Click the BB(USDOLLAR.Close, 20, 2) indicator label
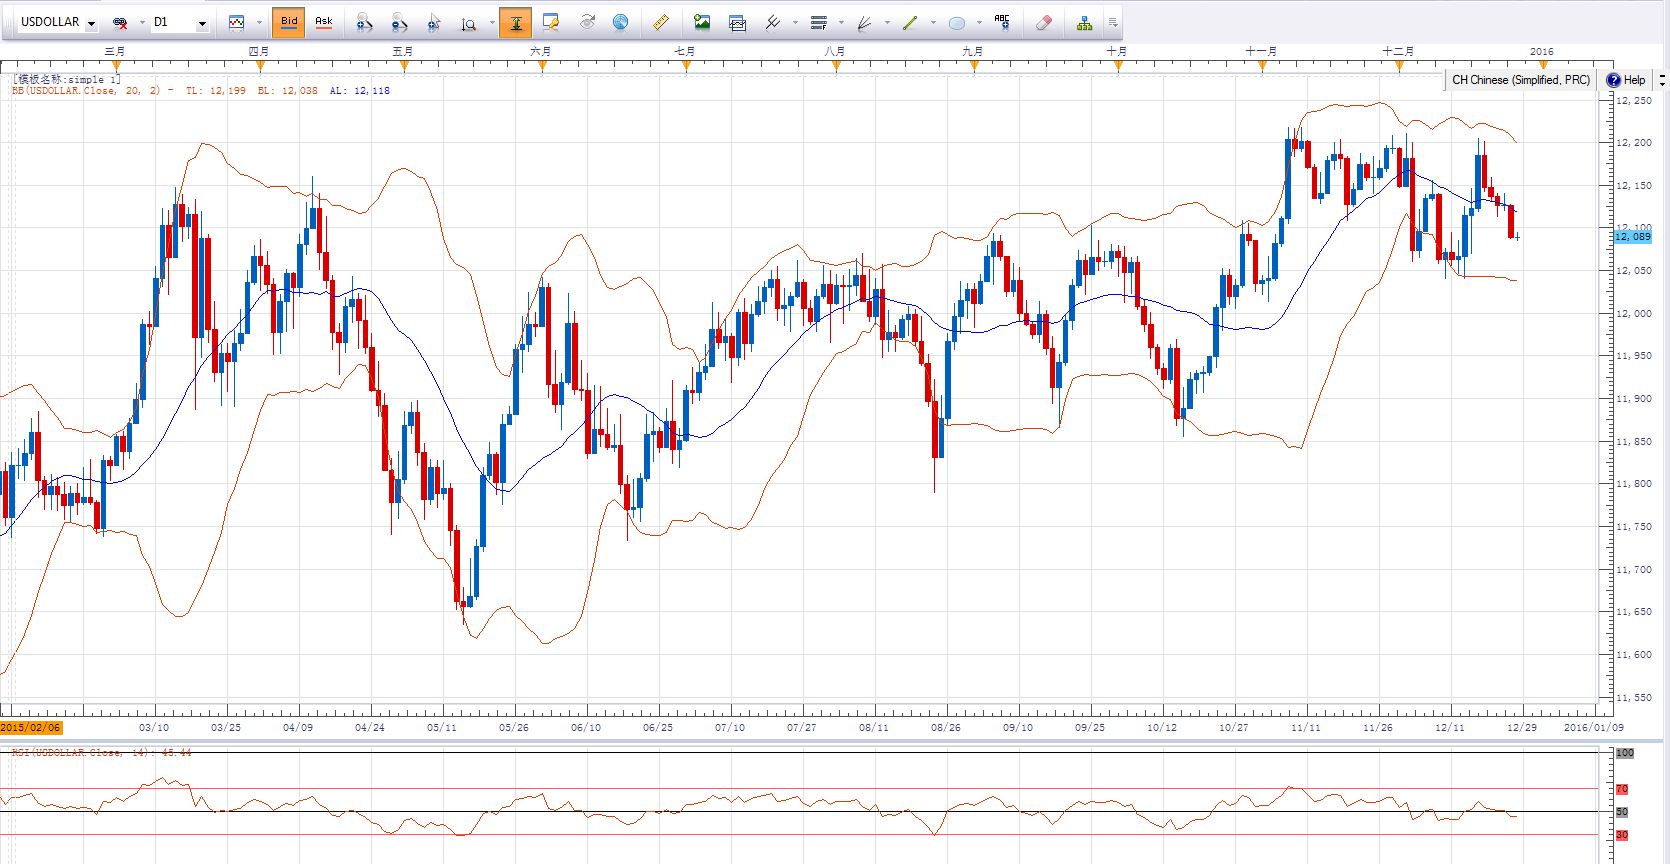Viewport: 1670px width, 864px height. coord(86,90)
